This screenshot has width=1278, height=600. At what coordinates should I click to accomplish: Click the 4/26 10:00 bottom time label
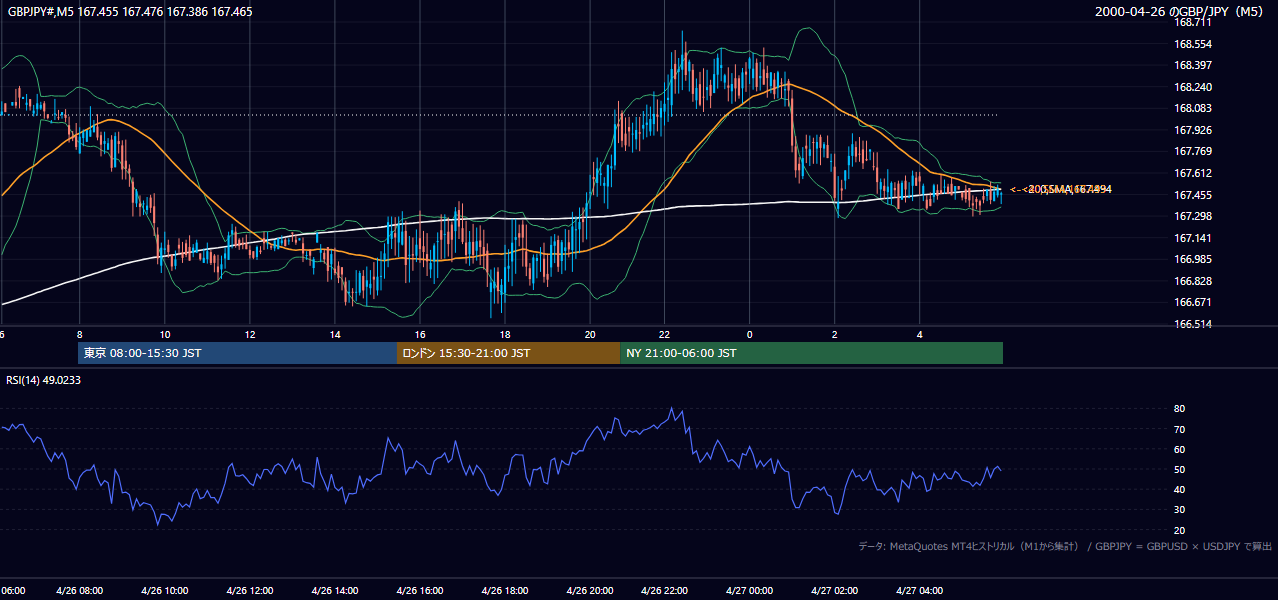(x=164, y=590)
